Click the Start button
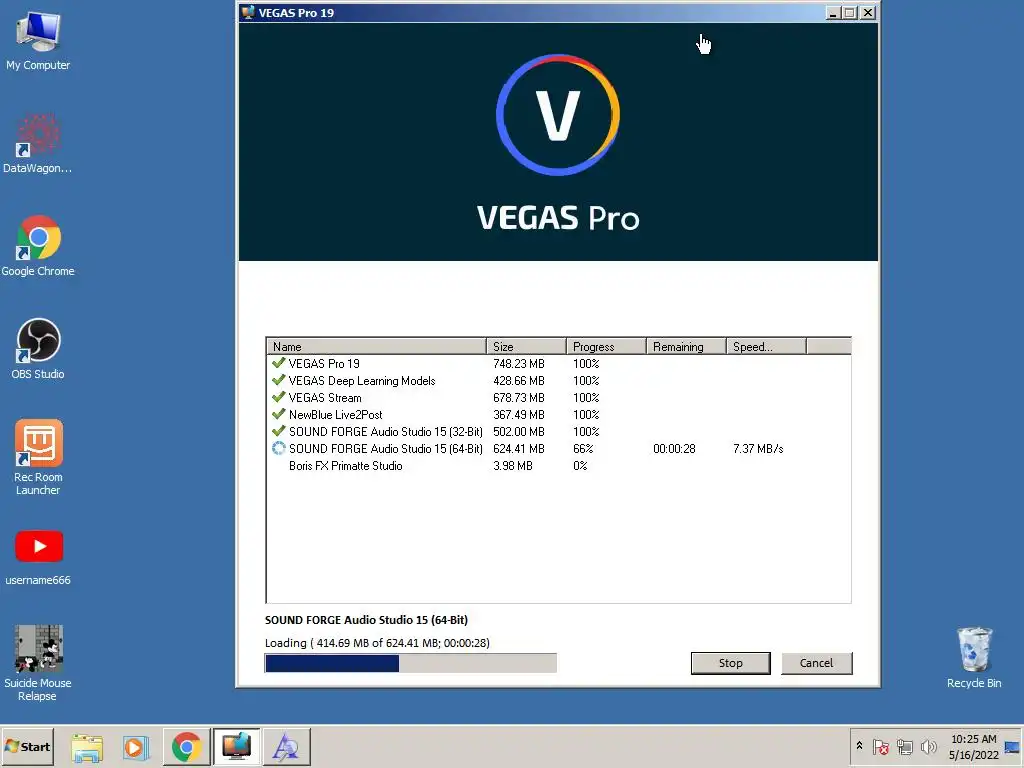 pos(27,746)
